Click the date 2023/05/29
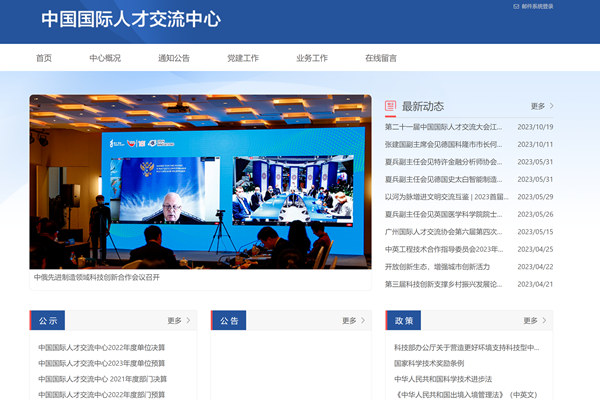This screenshot has width=600, height=400. tap(535, 197)
